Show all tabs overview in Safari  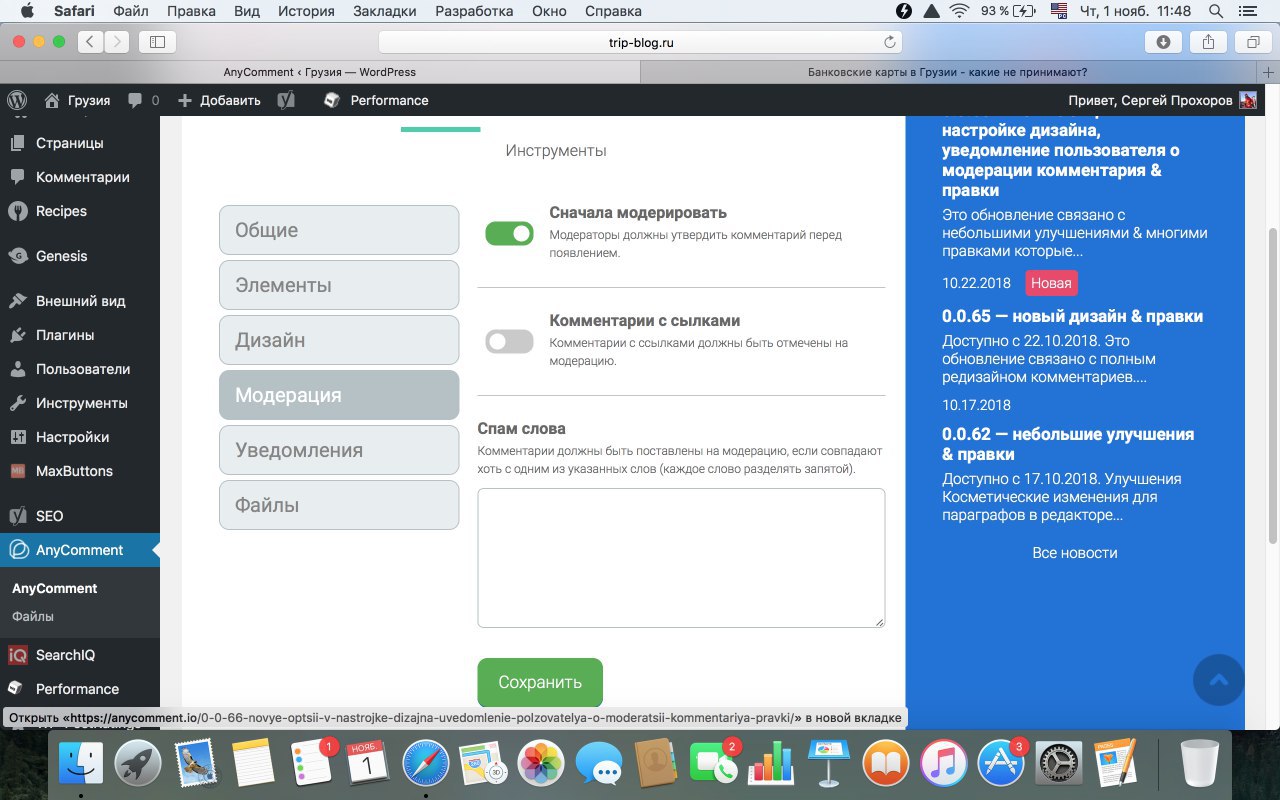click(1253, 42)
